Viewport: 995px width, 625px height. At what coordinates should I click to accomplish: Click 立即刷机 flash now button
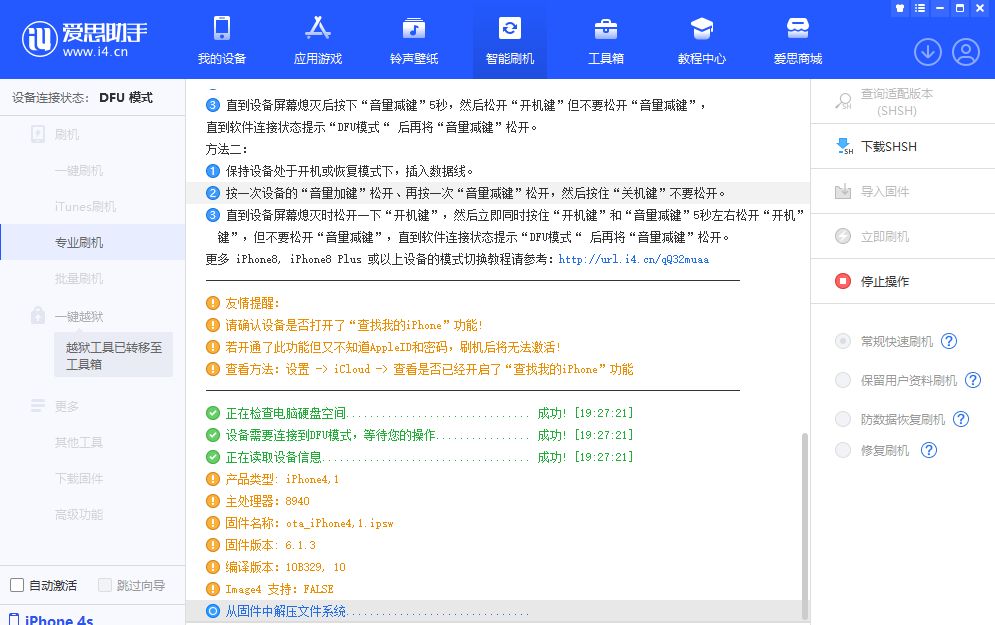(902, 237)
